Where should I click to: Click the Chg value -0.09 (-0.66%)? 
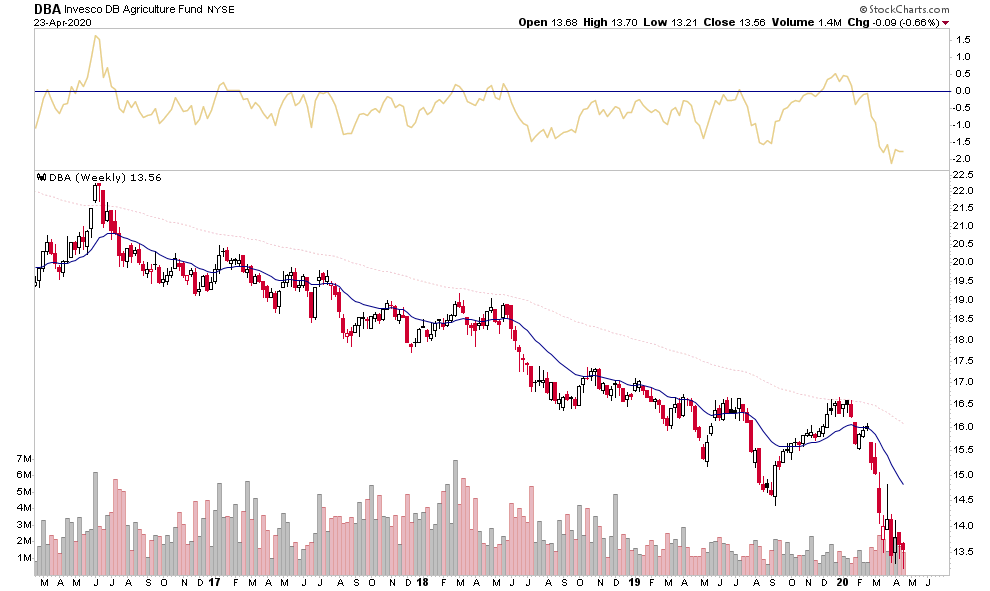click(x=906, y=22)
